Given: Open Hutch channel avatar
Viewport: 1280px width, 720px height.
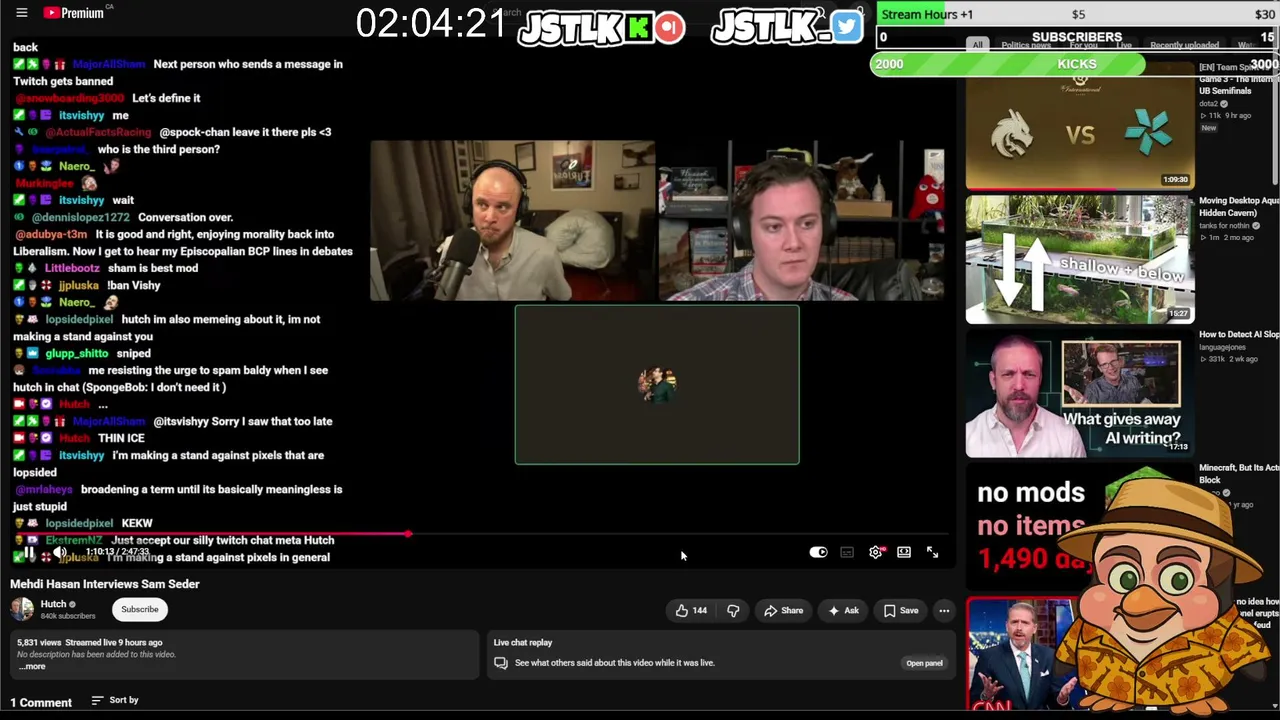Looking at the screenshot, I should point(22,609).
